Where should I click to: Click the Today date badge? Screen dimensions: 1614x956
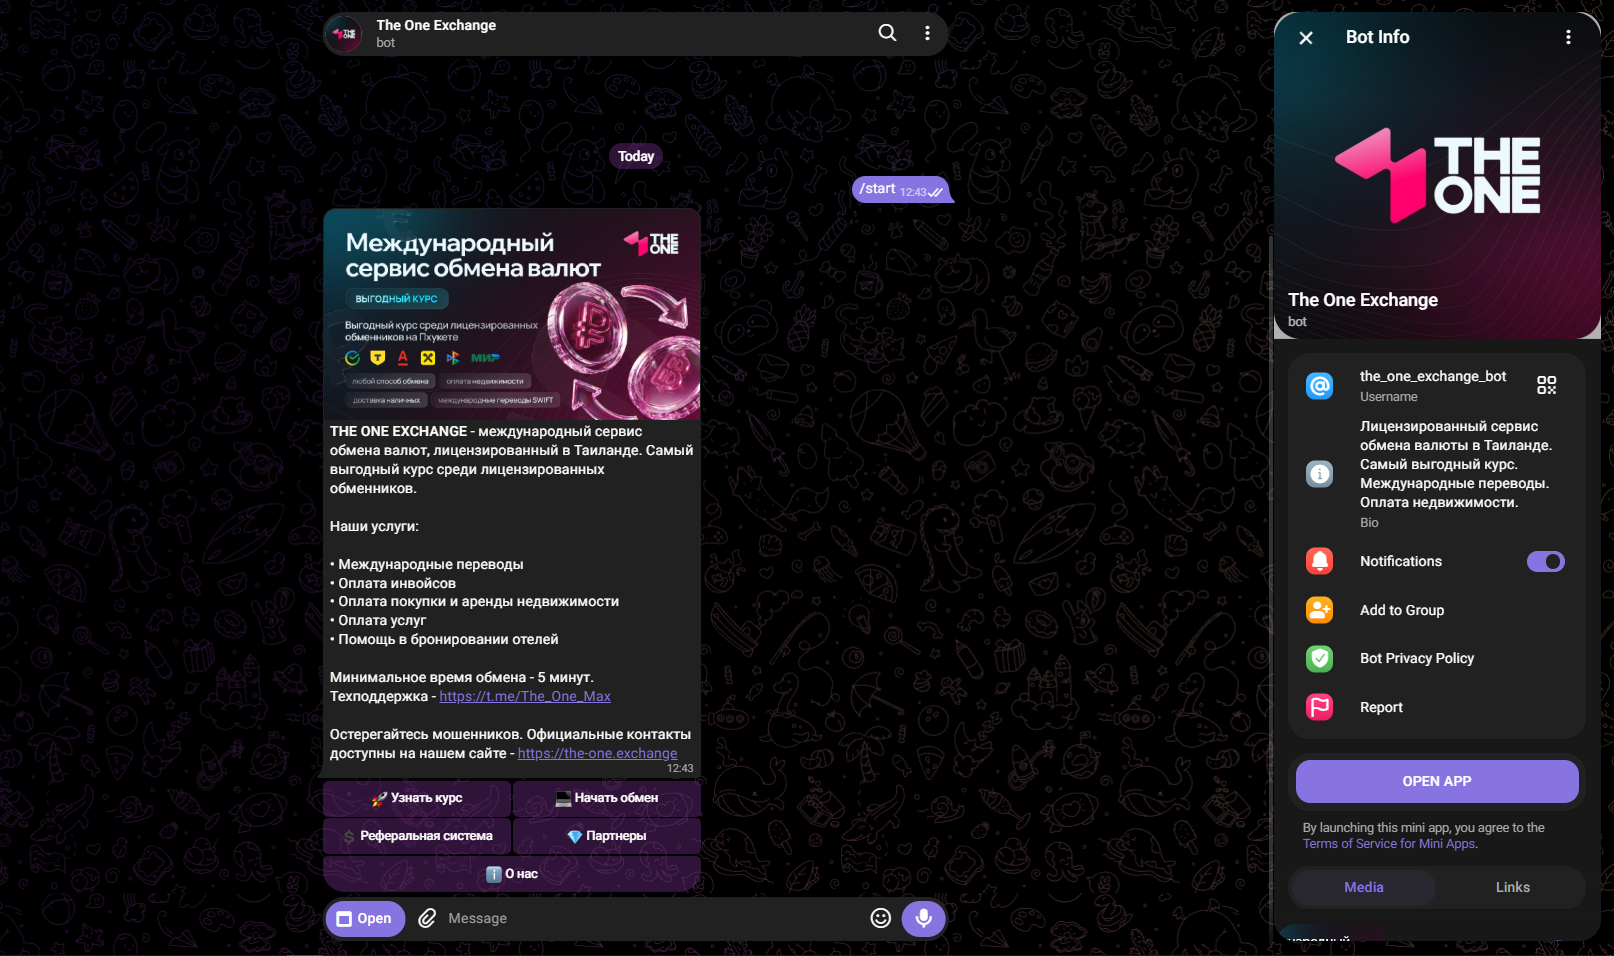coord(636,156)
